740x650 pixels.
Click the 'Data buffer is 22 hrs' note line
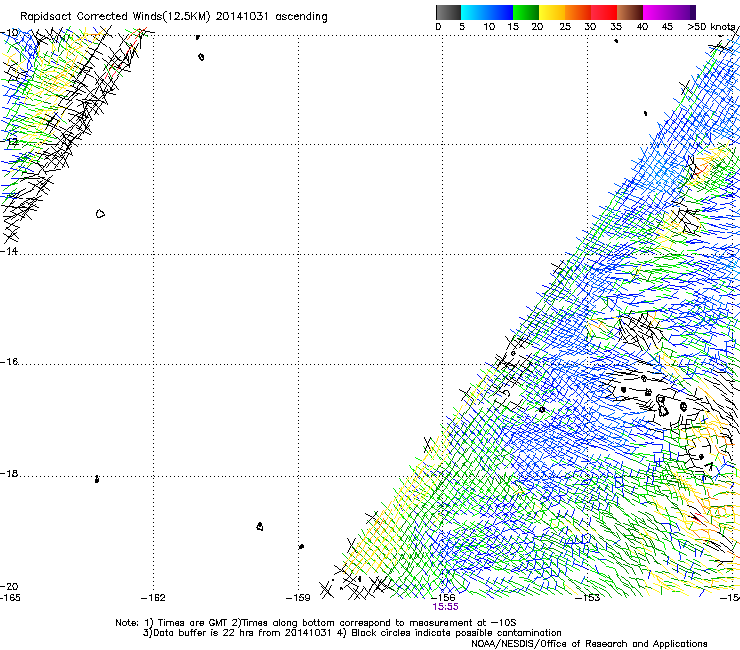click(352, 633)
